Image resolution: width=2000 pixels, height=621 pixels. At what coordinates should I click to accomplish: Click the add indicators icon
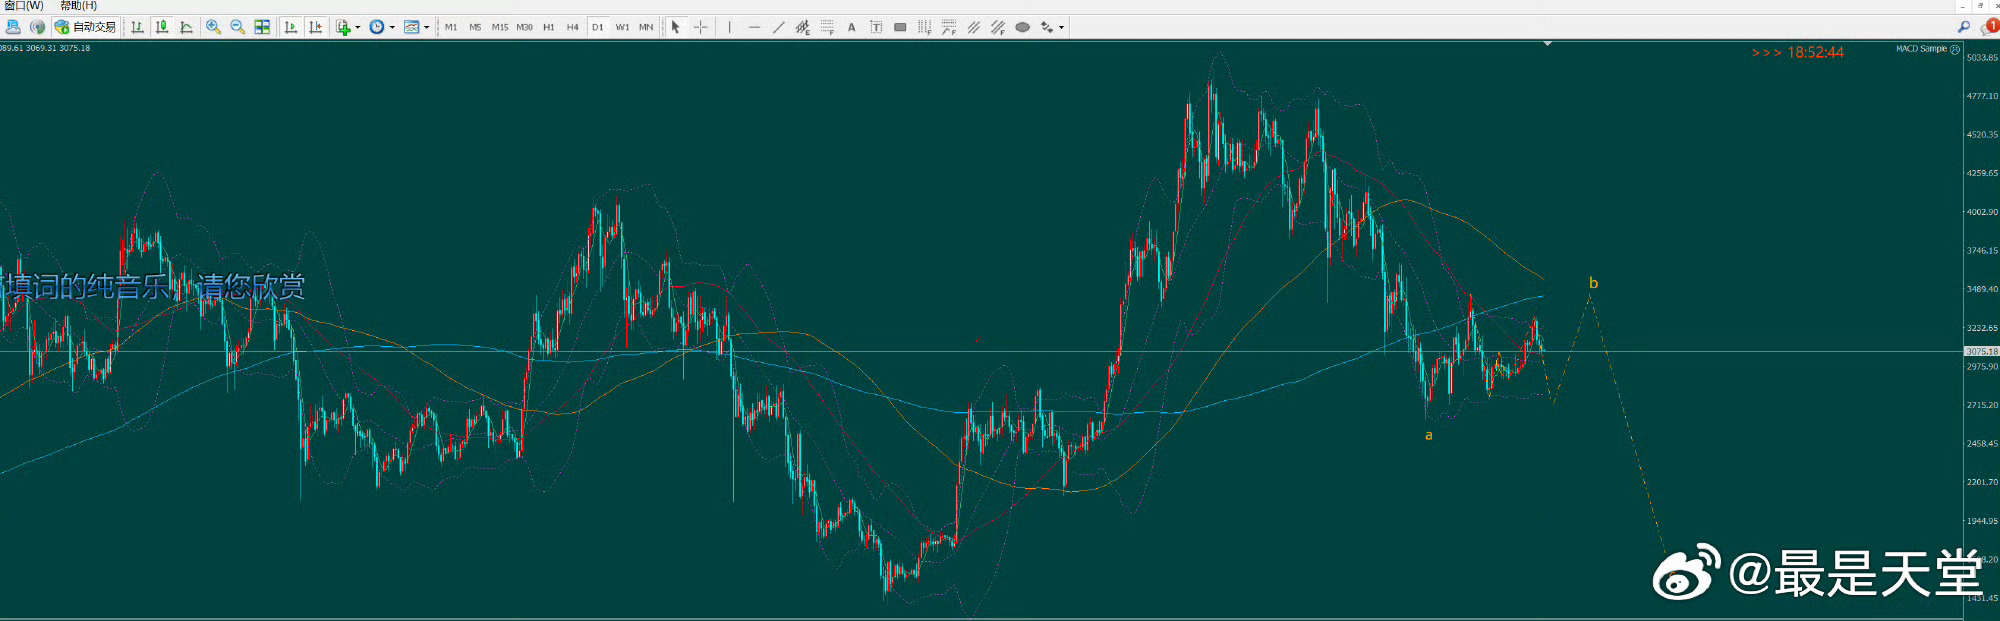344,27
